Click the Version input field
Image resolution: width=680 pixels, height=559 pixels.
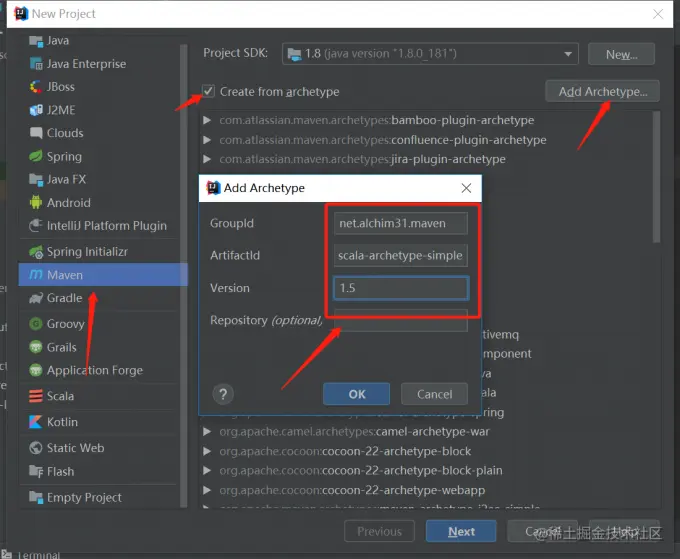[400, 288]
